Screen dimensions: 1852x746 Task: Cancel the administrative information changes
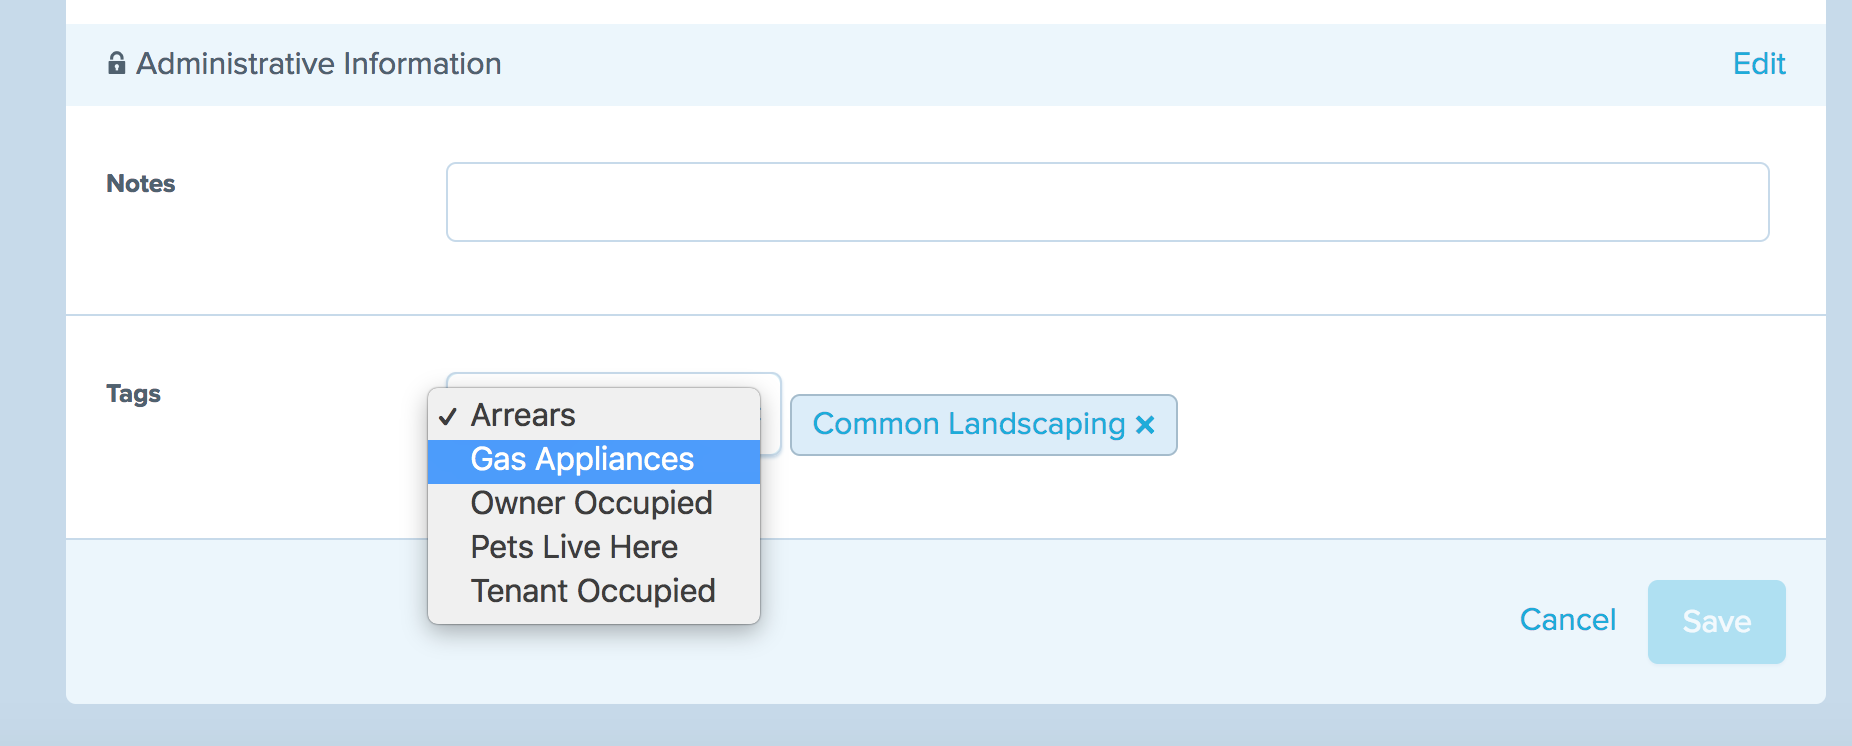[x=1567, y=620]
